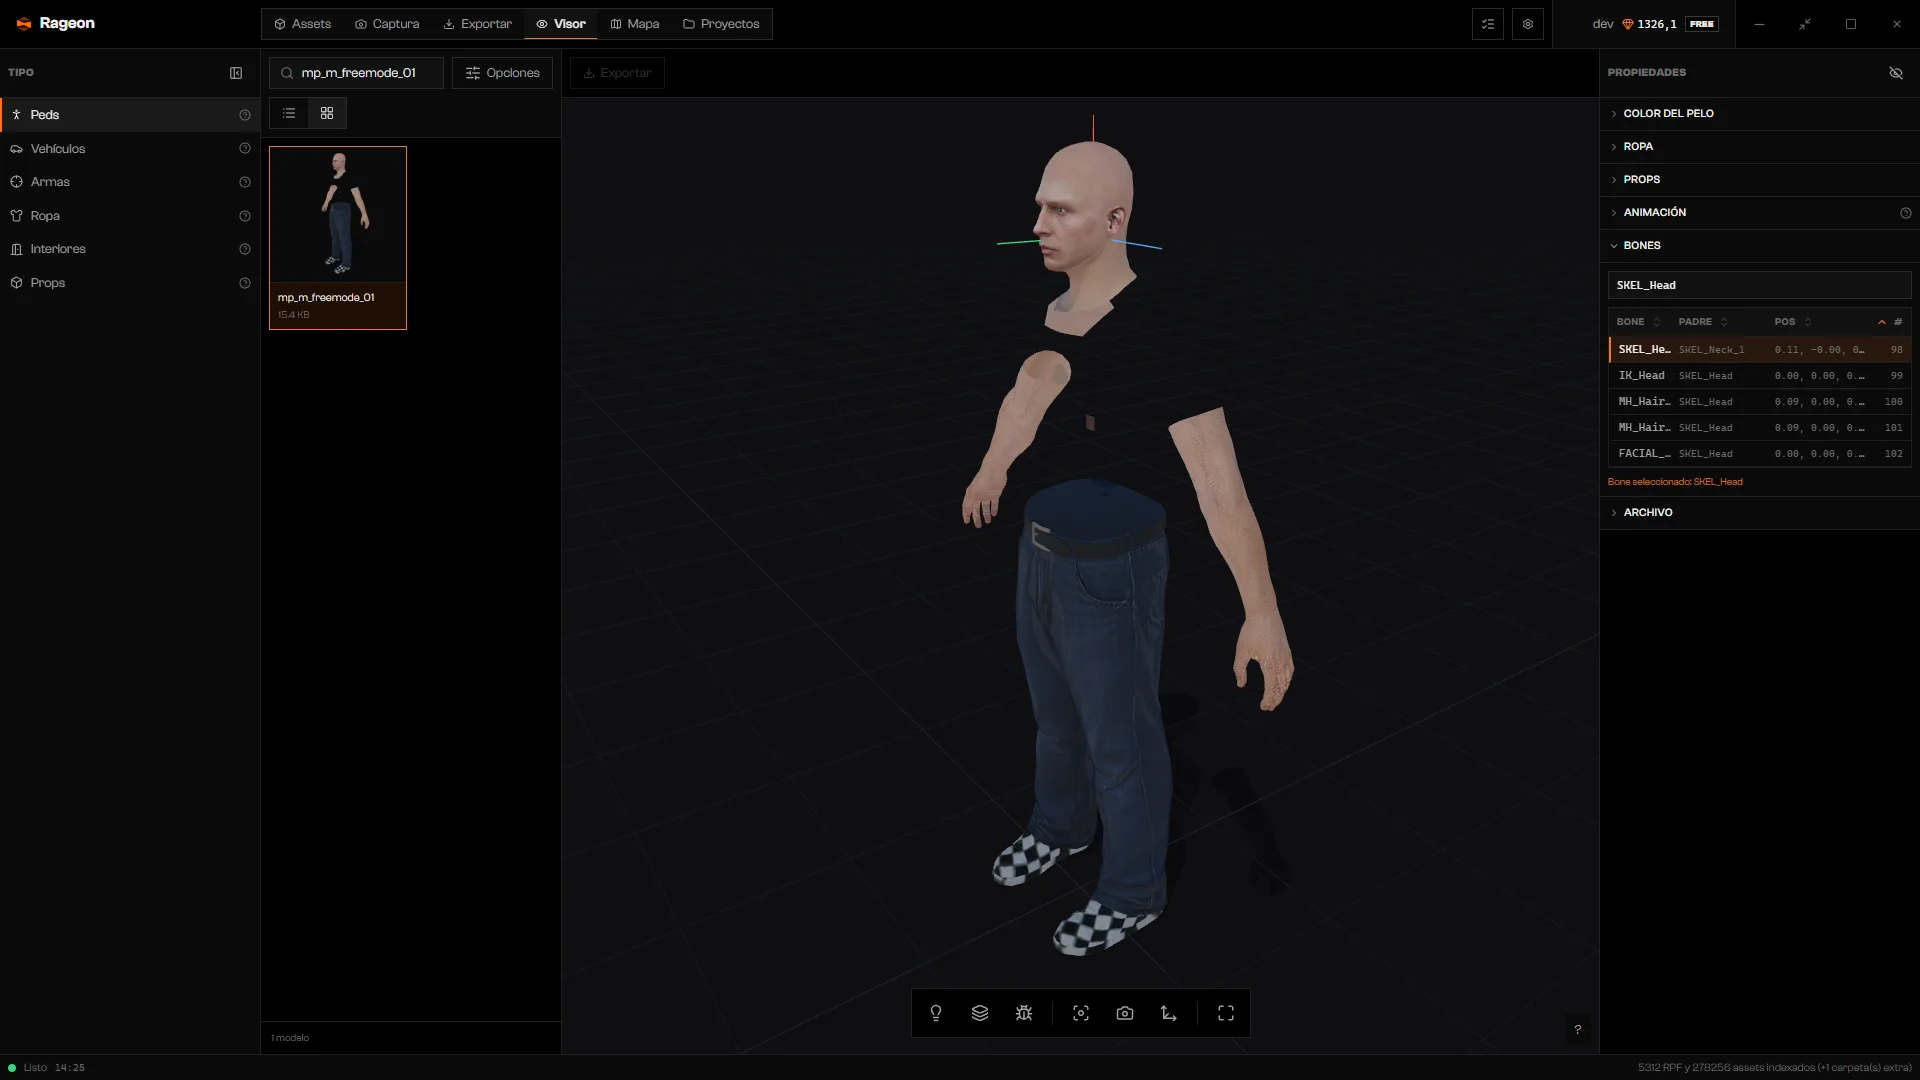Collapse the Bones section
1920x1080 pixels.
point(1759,245)
